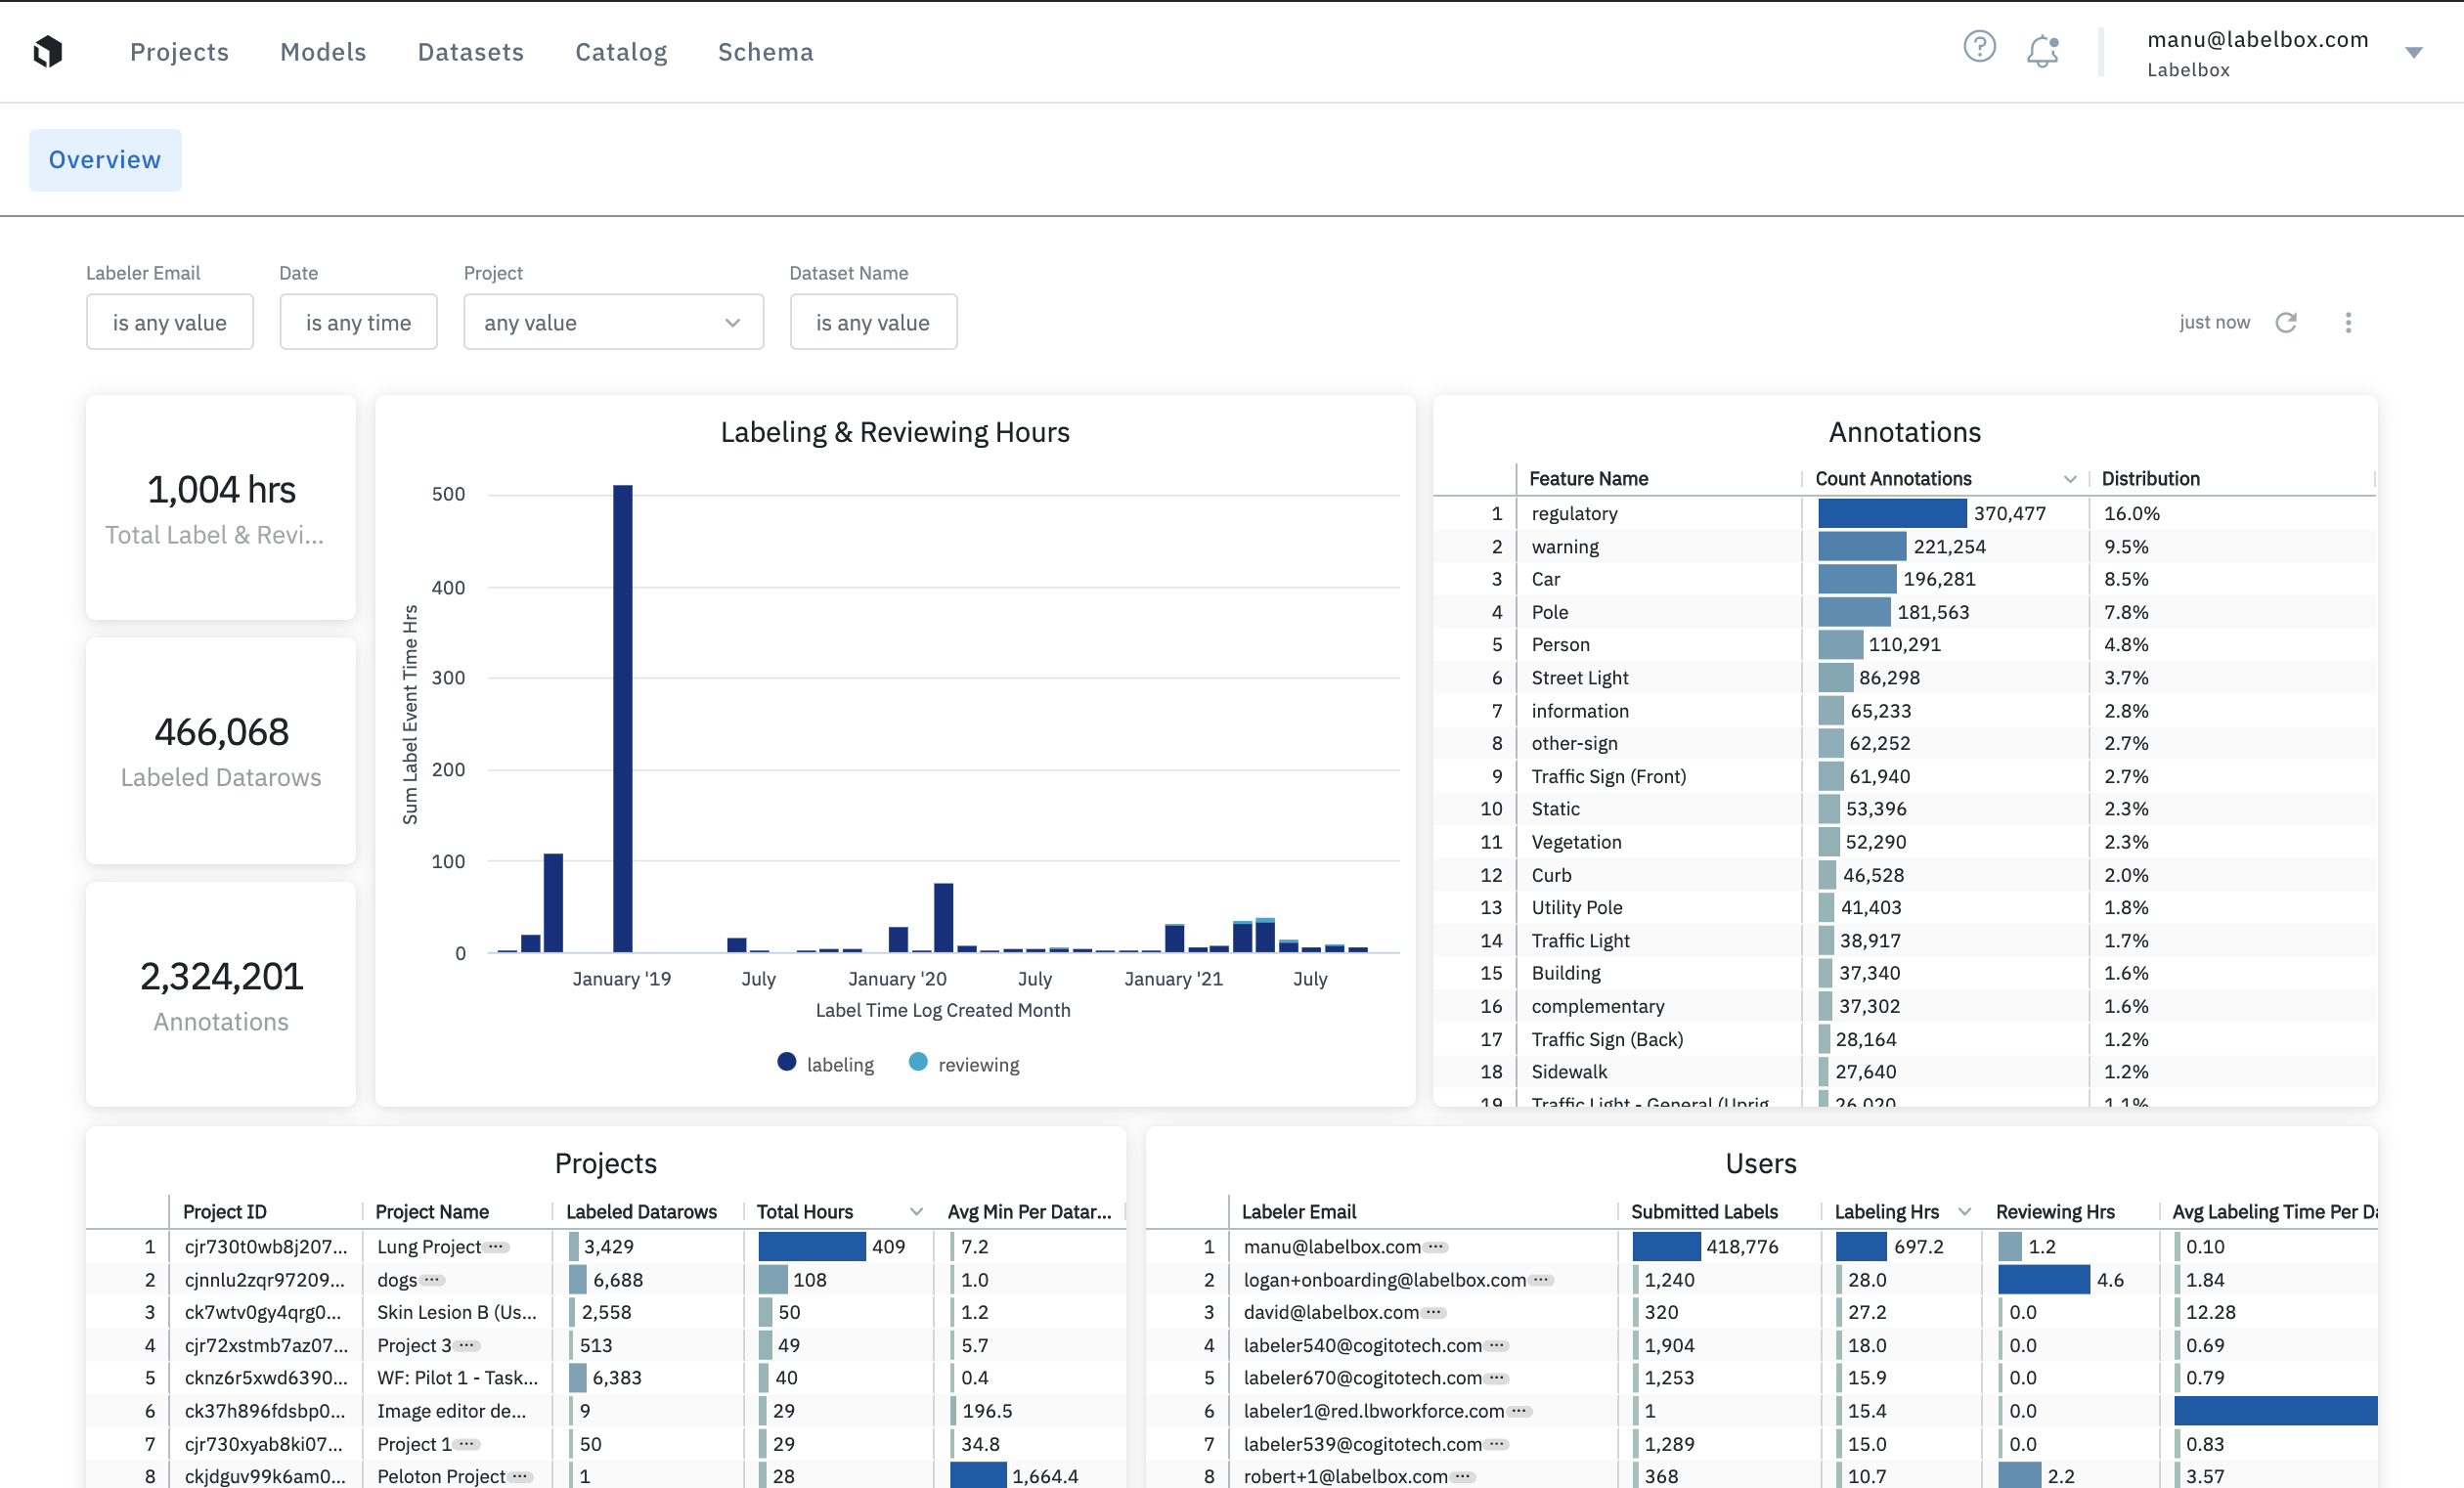Click the dashboard refresh icon
The width and height of the screenshot is (2464, 1488).
2286,322
